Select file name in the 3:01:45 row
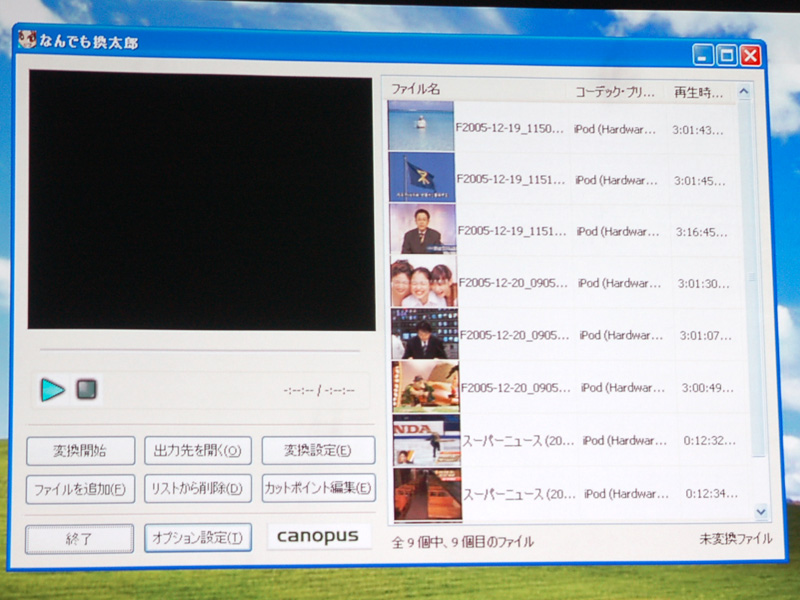800x600 pixels. [511, 180]
